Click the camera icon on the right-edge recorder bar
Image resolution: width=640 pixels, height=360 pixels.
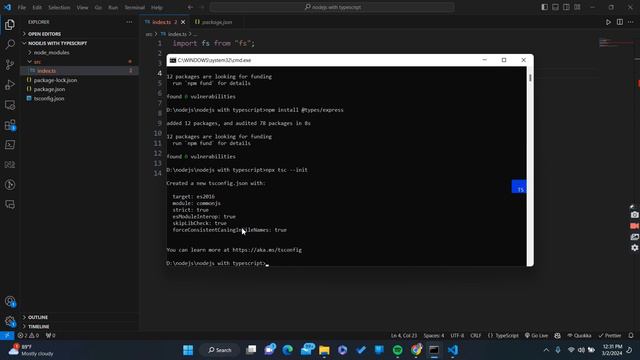(x=634, y=215)
